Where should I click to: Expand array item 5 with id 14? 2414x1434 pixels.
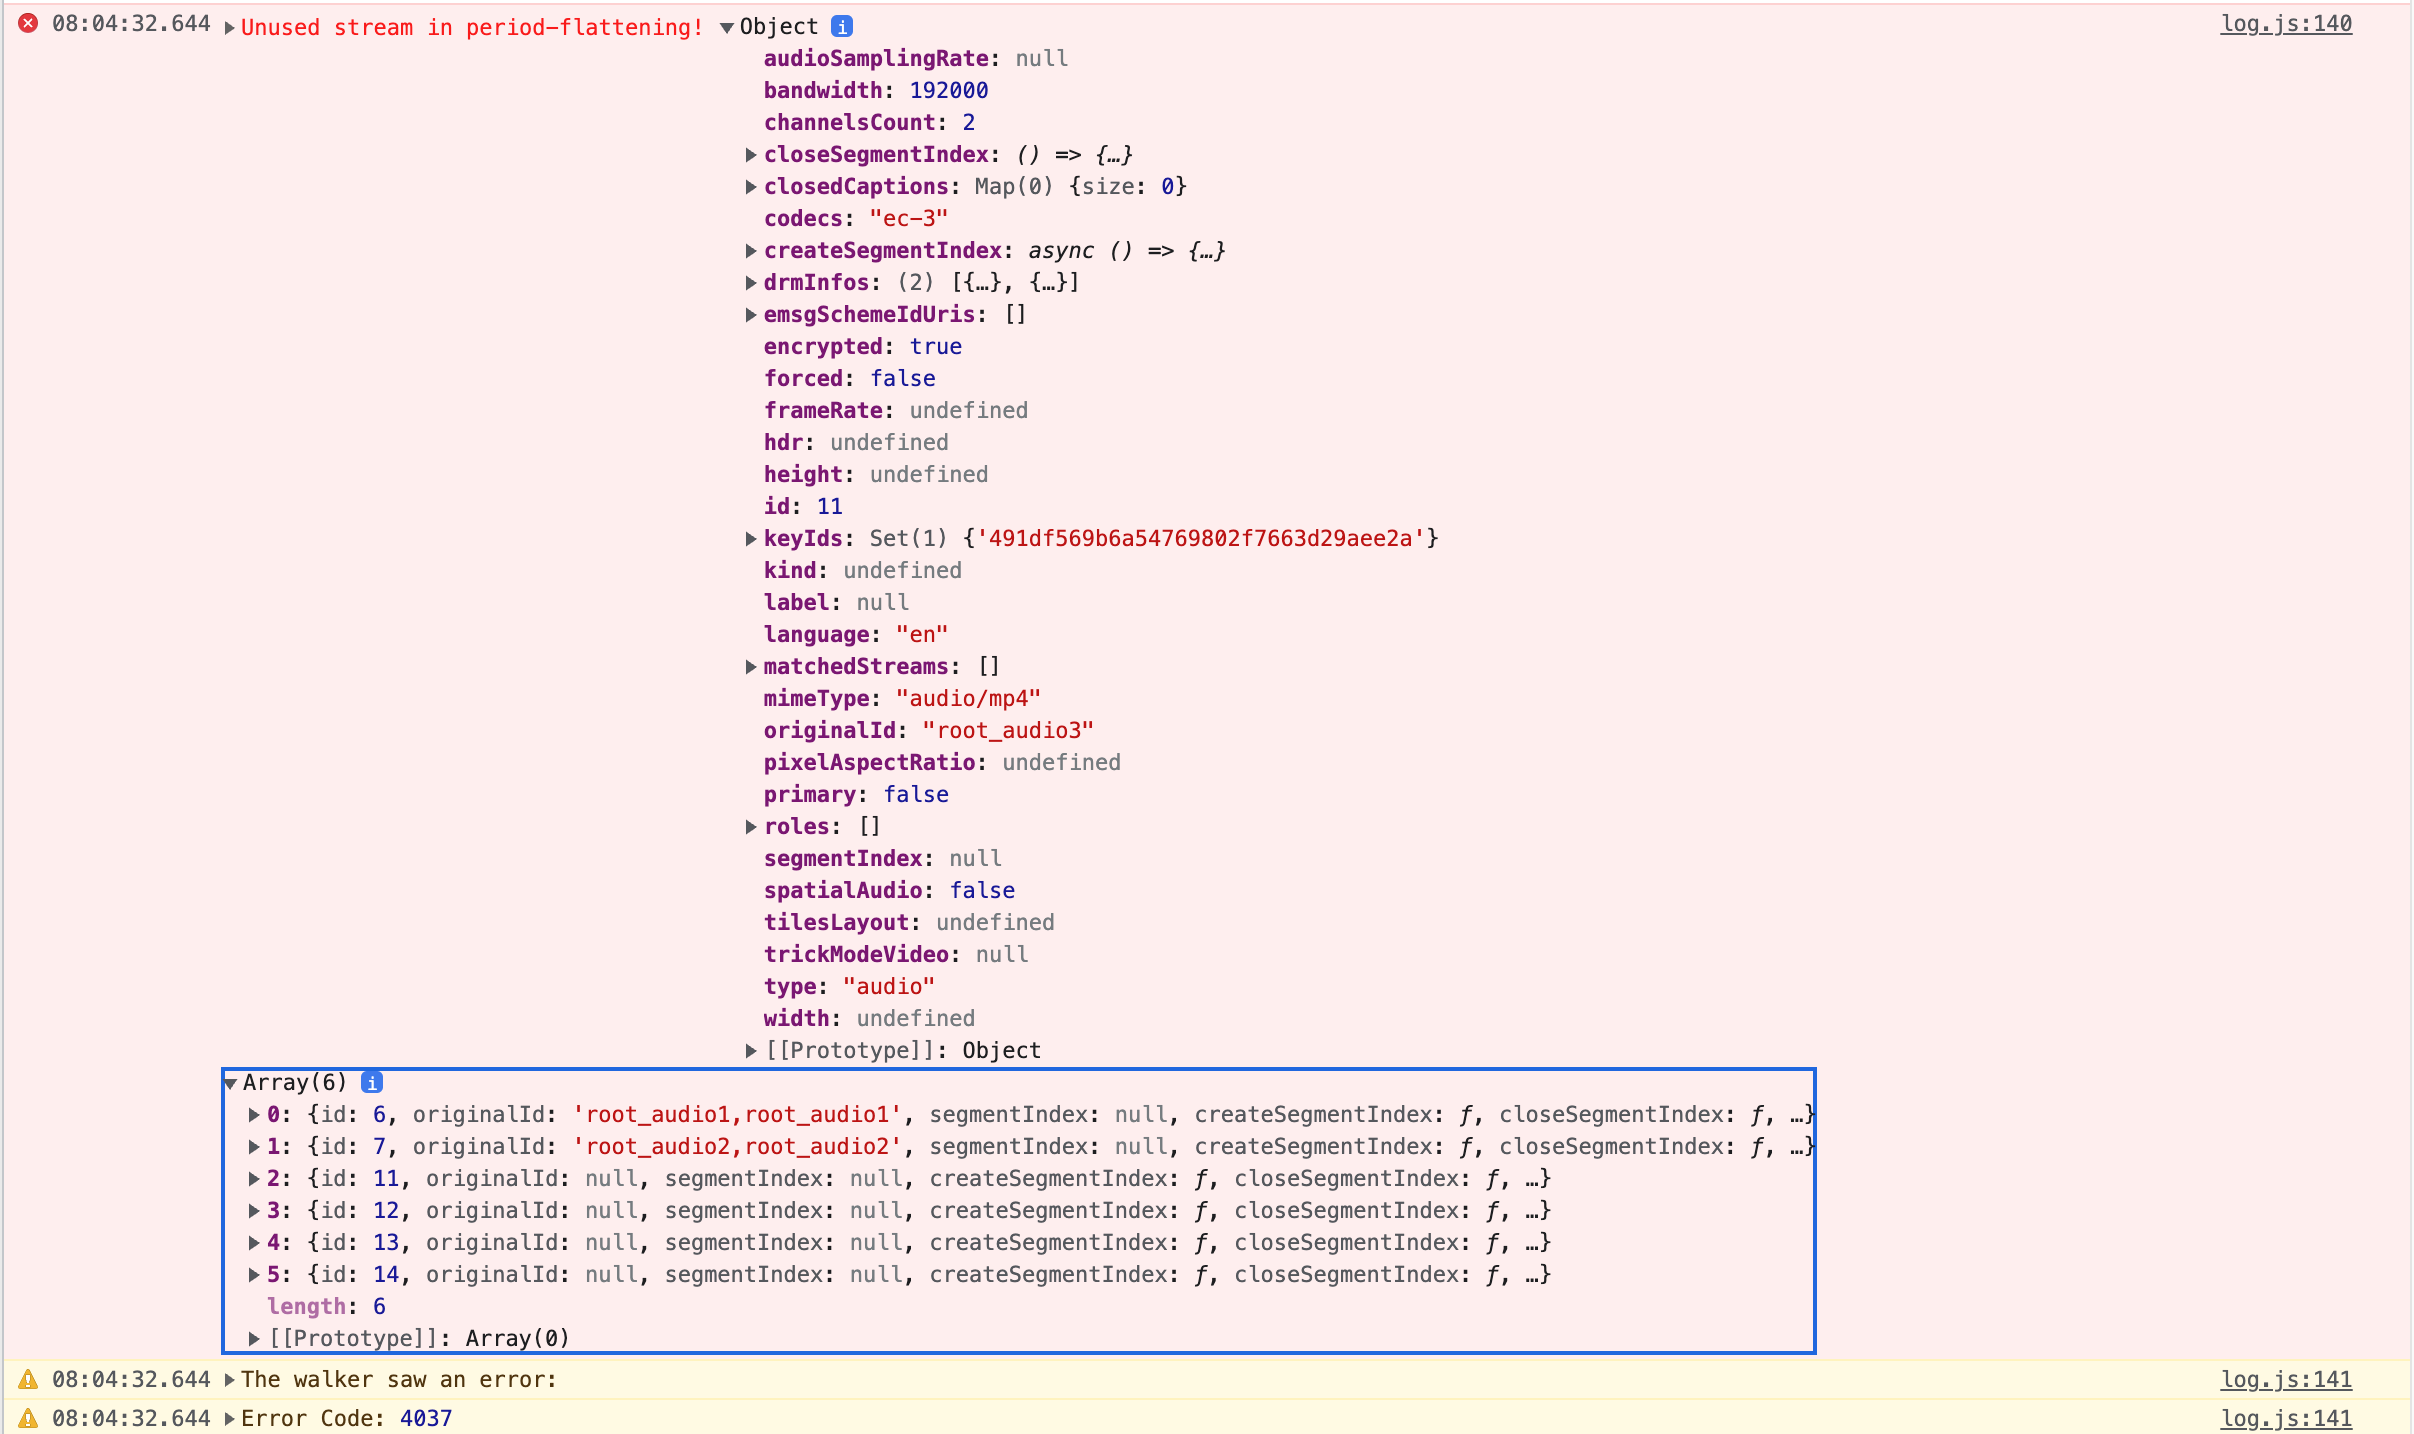pos(254,1275)
